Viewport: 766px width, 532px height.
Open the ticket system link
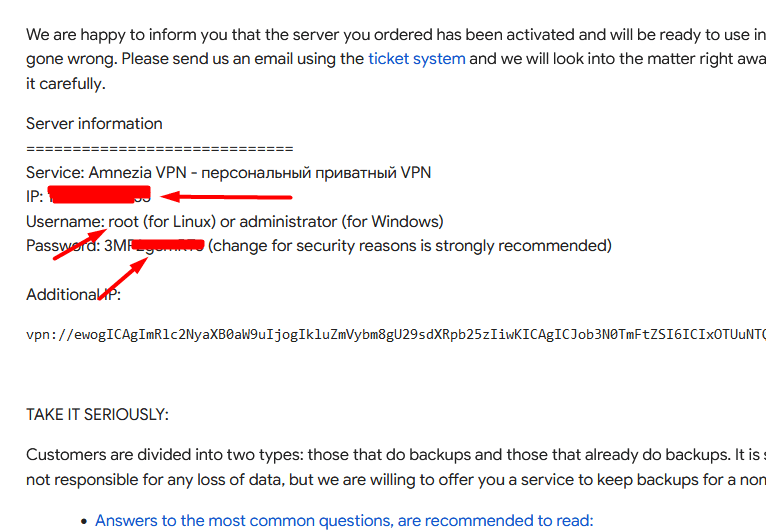[416, 59]
